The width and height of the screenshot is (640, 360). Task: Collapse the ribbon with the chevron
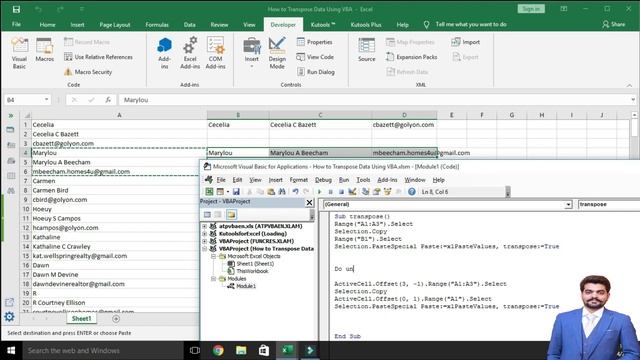[629, 85]
